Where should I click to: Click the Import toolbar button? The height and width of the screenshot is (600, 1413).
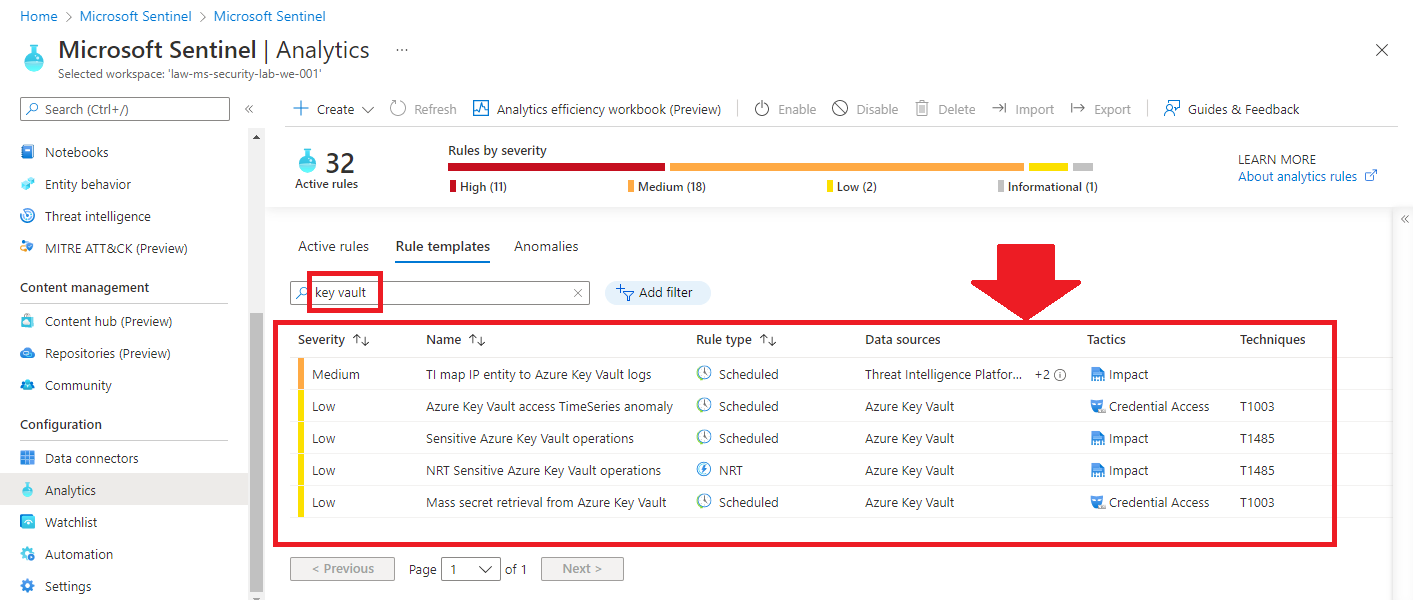tap(1023, 109)
